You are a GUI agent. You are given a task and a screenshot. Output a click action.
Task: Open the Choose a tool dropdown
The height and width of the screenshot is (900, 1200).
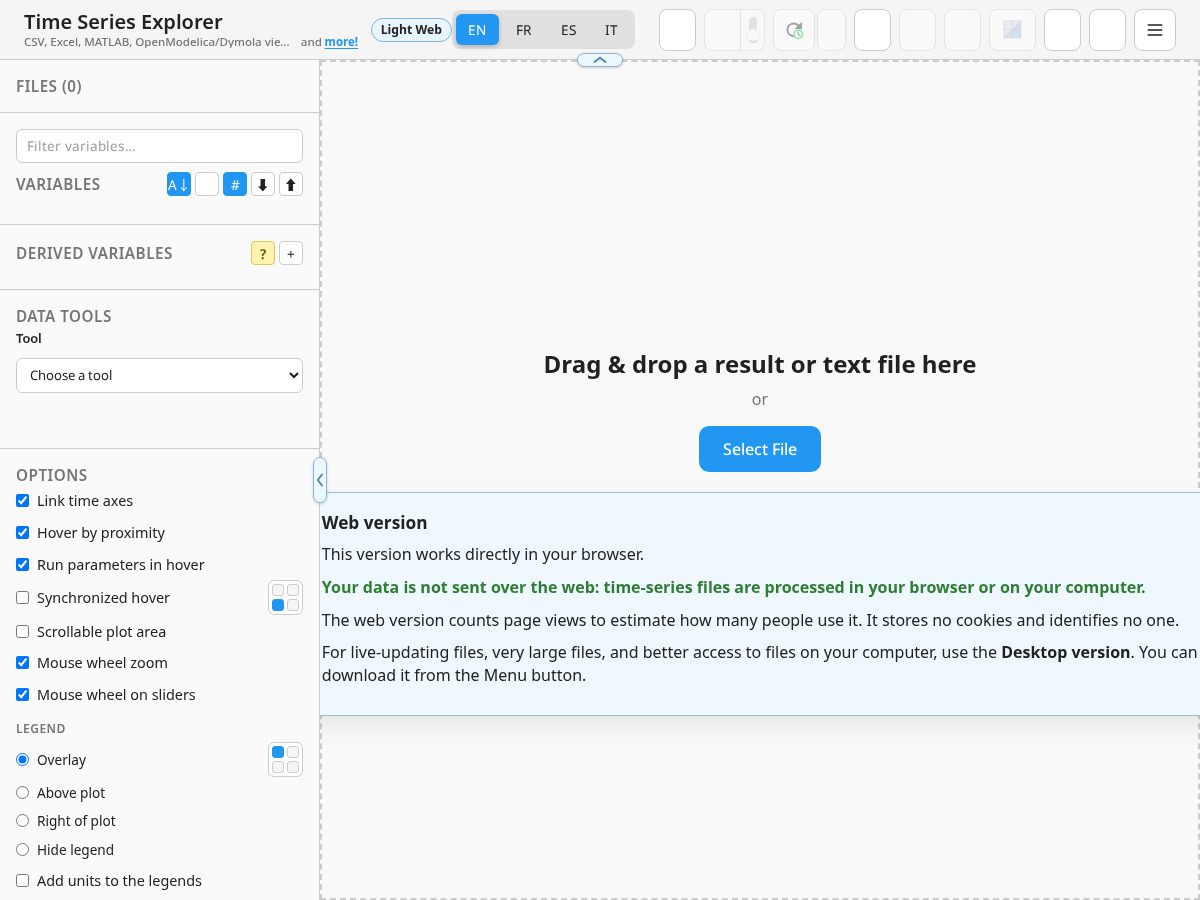tap(159, 376)
